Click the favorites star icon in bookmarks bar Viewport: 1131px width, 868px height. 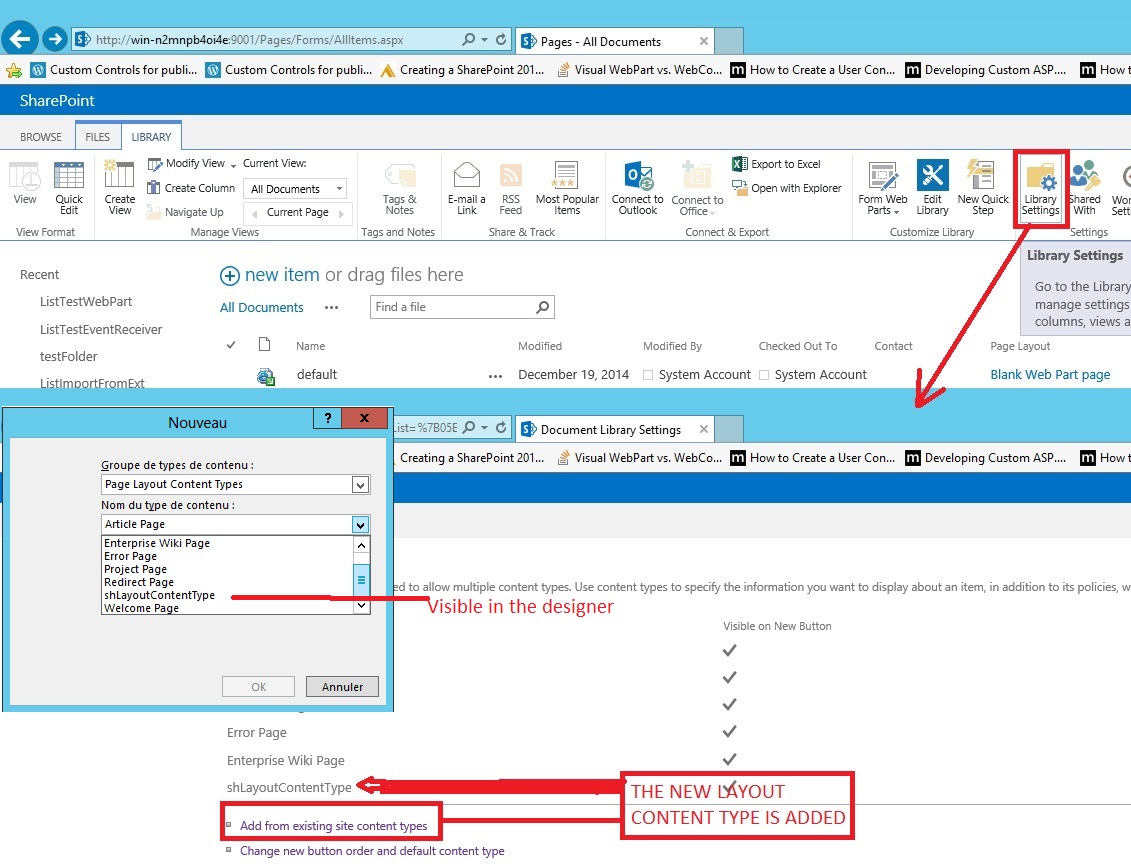pos(14,70)
